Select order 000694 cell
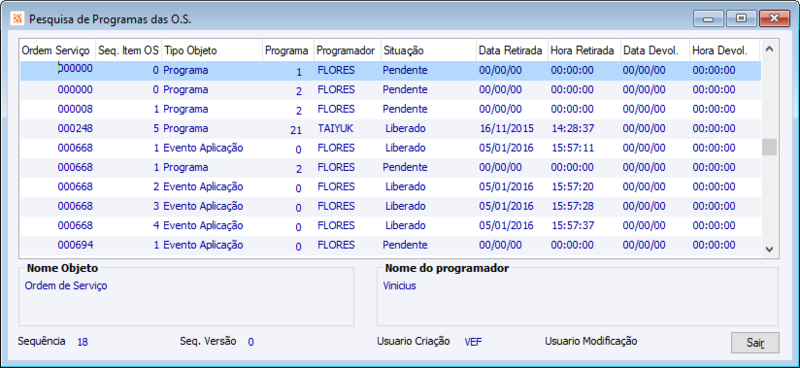Viewport: 800px width, 368px height. (75, 245)
